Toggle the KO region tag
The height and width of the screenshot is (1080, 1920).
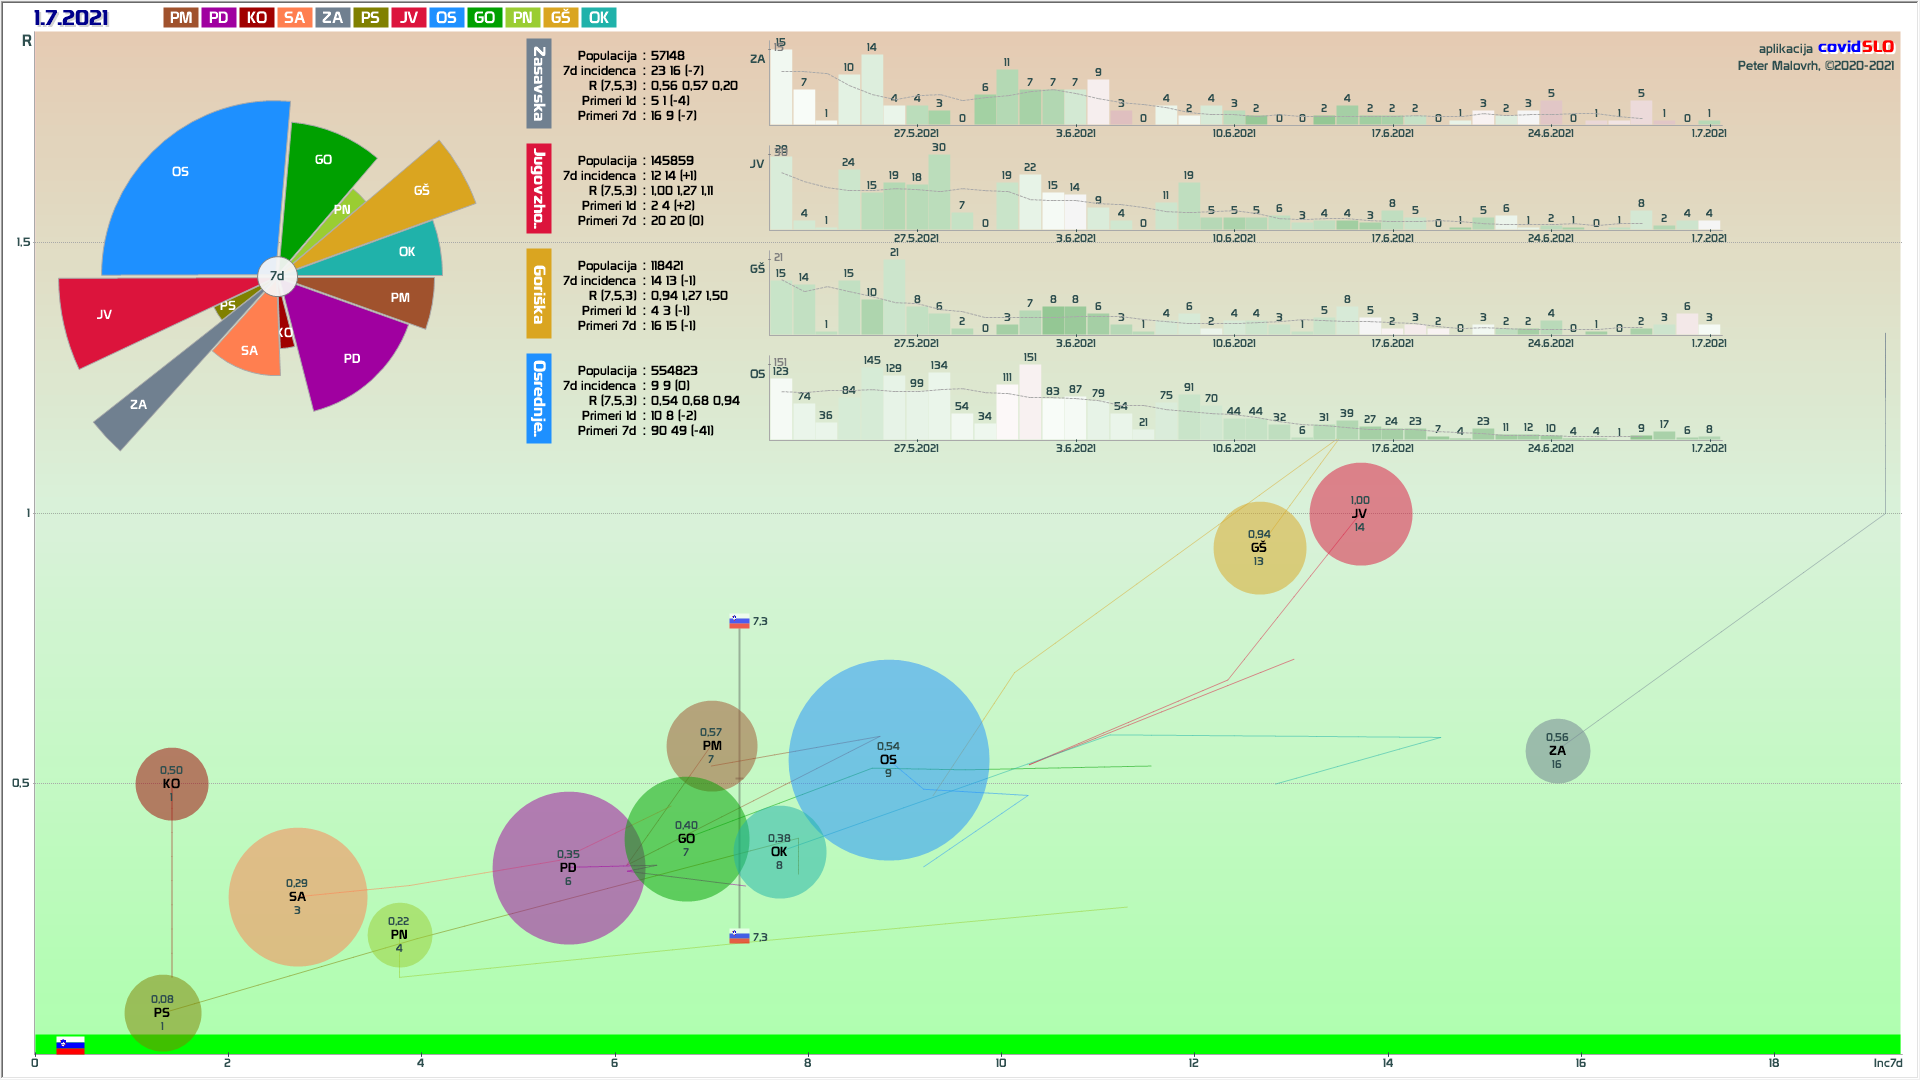point(257,18)
